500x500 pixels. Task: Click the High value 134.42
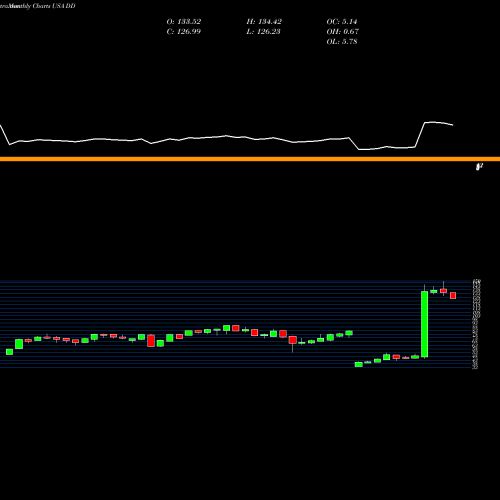(x=264, y=22)
